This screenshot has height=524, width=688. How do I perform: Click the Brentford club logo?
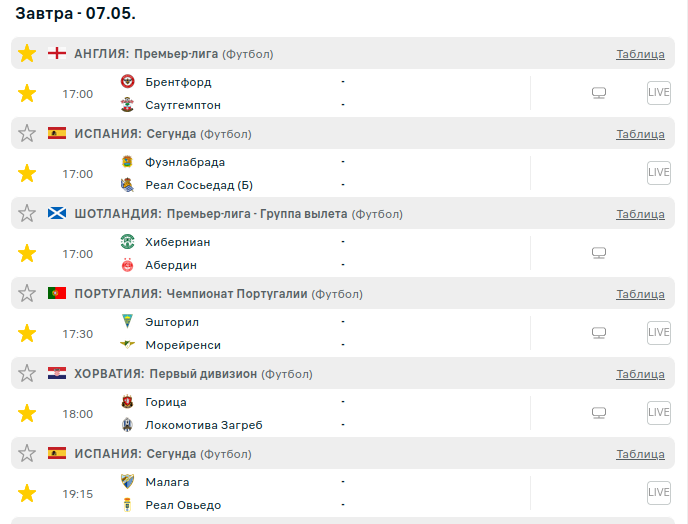[x=128, y=82]
